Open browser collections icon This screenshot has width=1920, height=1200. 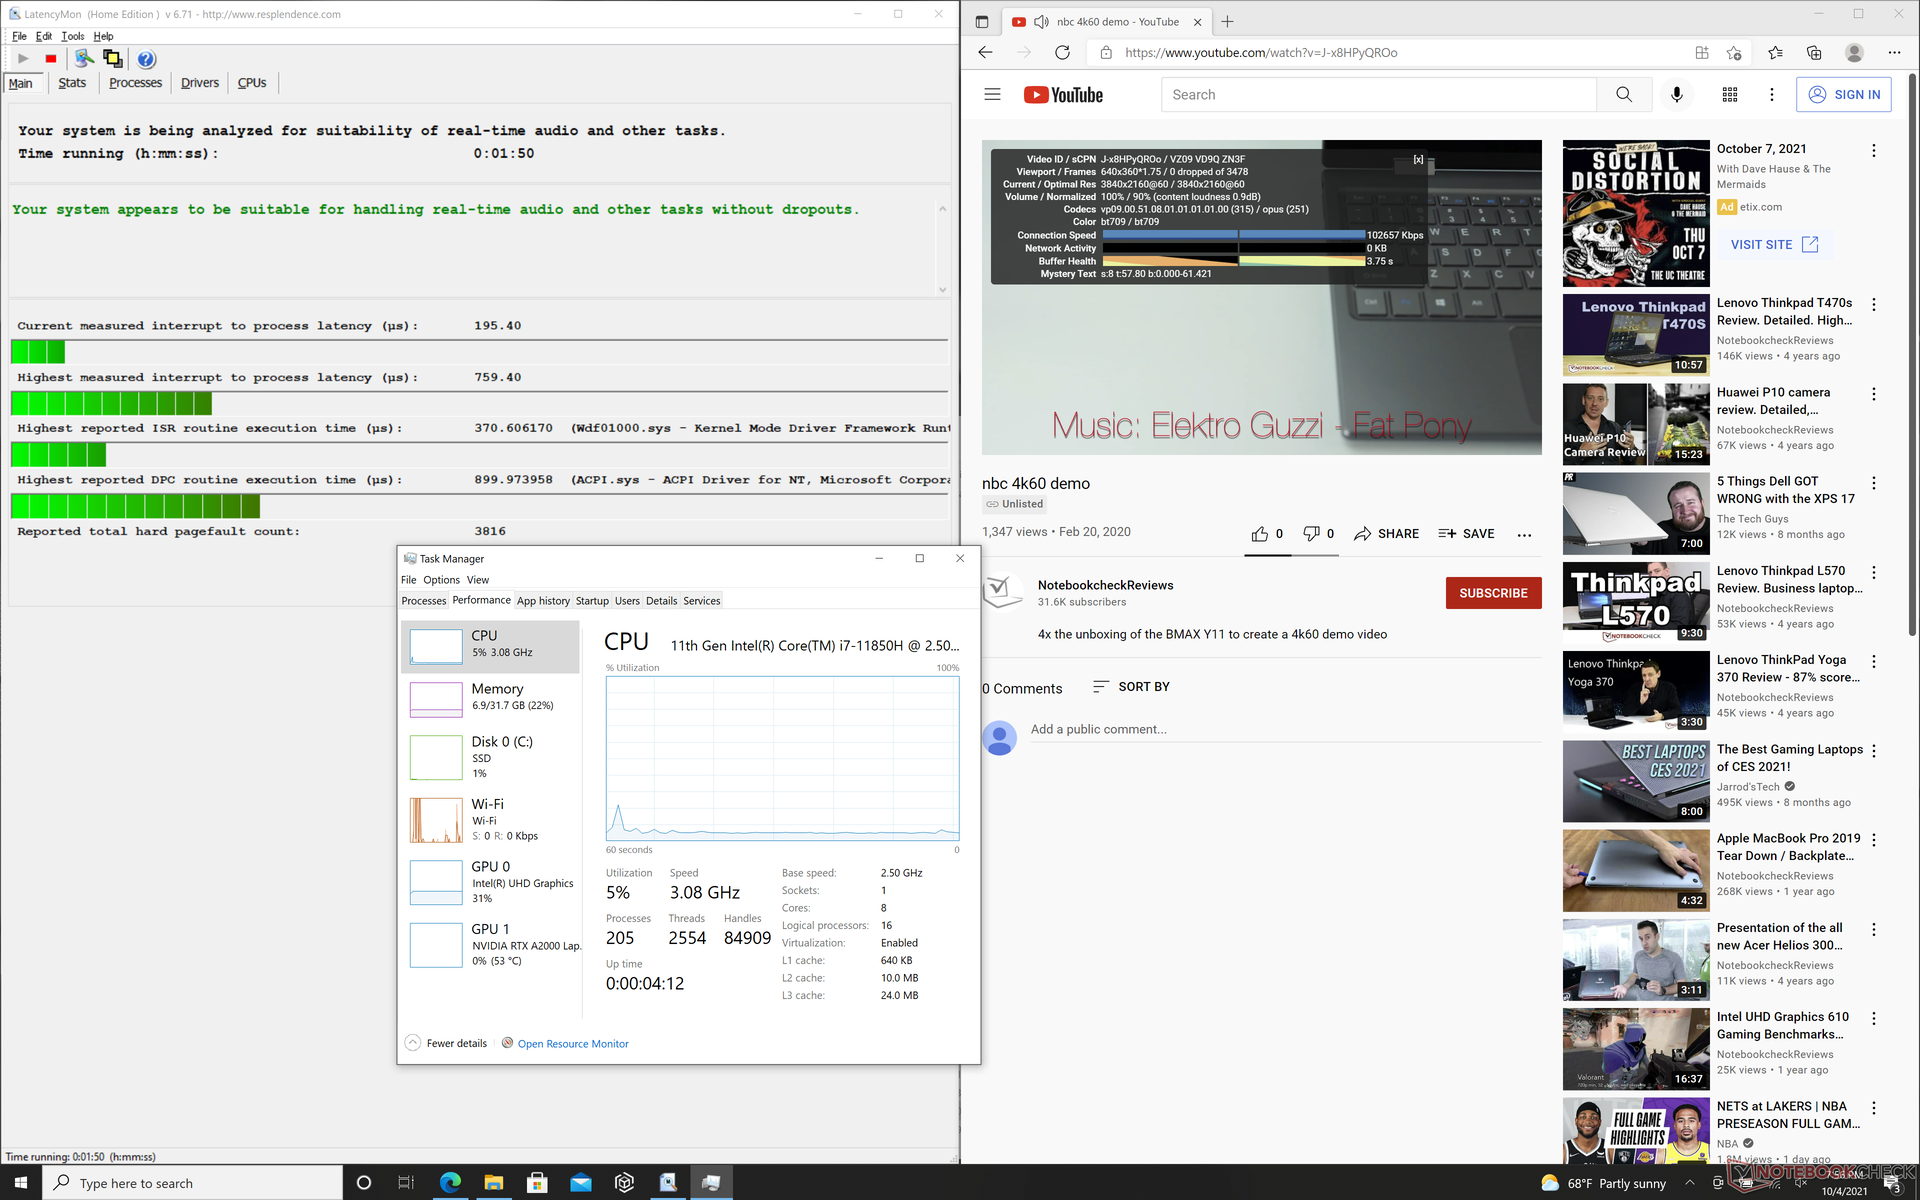[1814, 52]
